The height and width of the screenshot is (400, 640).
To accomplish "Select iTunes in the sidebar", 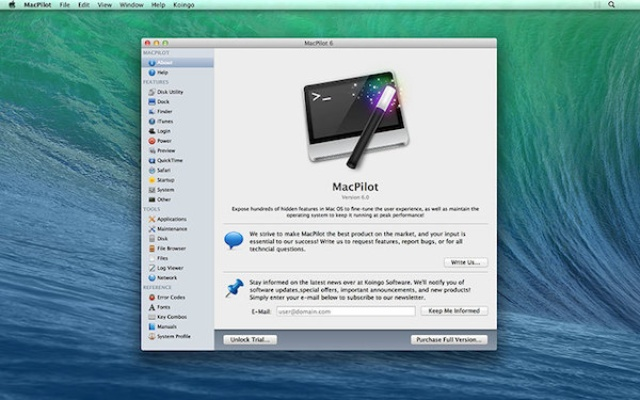I will click(x=164, y=121).
